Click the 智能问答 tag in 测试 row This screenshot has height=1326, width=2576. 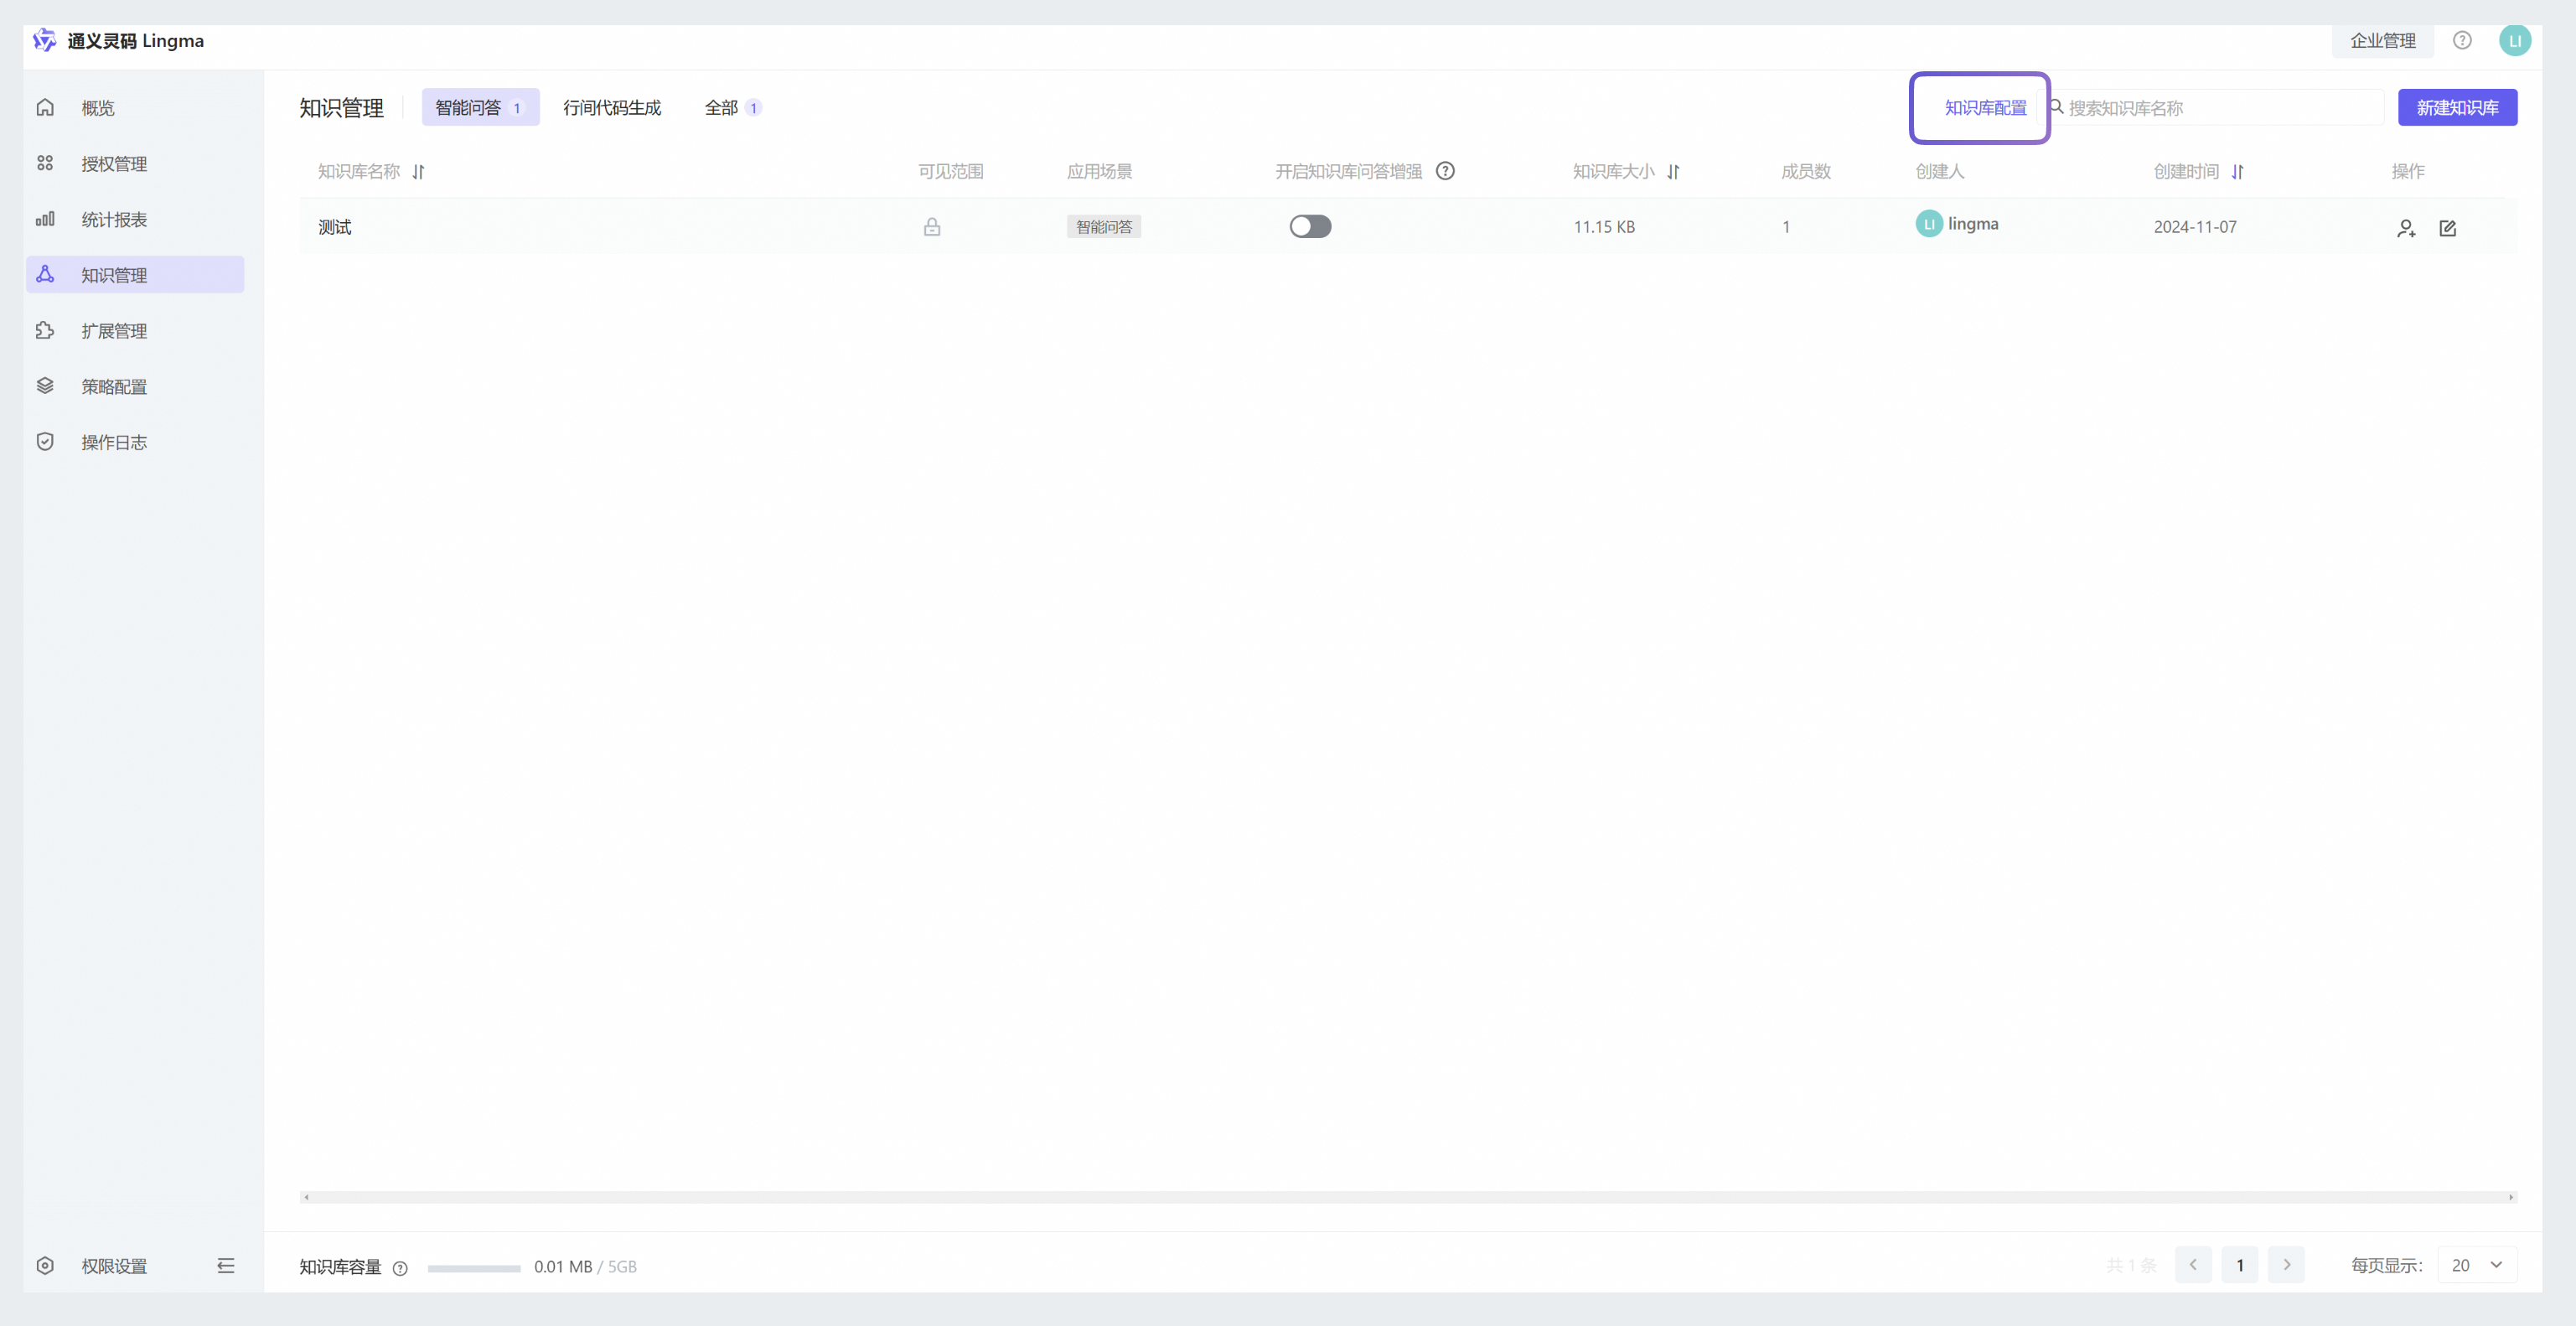pyautogui.click(x=1104, y=227)
